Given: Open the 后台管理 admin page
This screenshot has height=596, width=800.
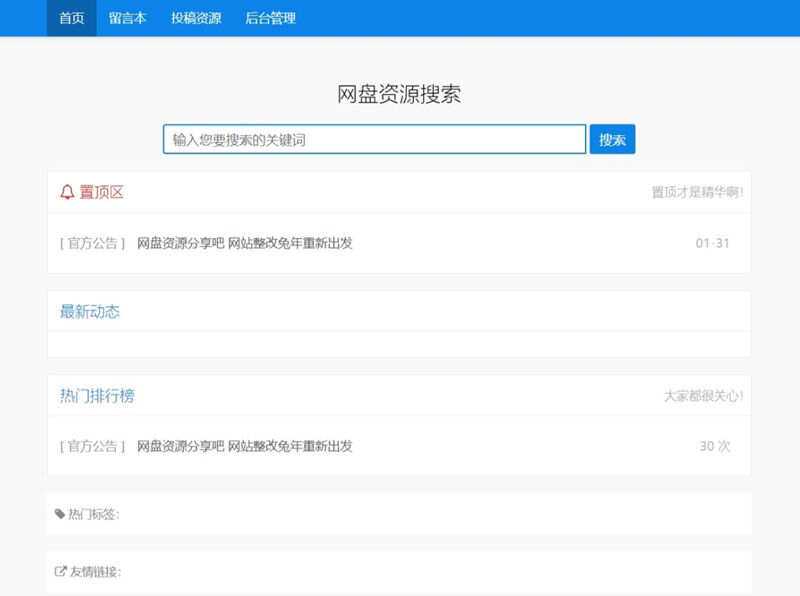Looking at the screenshot, I should (270, 17).
